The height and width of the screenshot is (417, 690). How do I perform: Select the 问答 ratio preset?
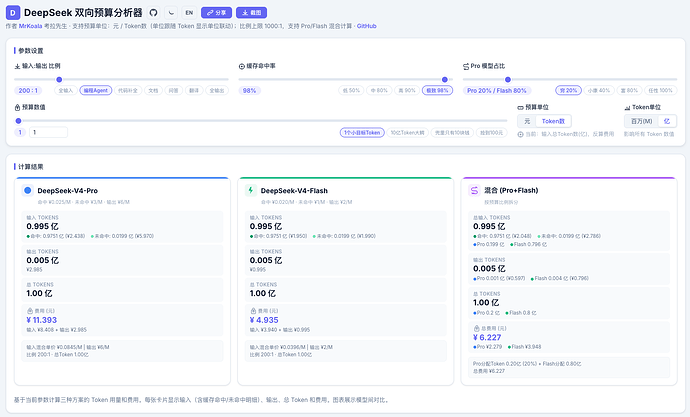coord(173,91)
